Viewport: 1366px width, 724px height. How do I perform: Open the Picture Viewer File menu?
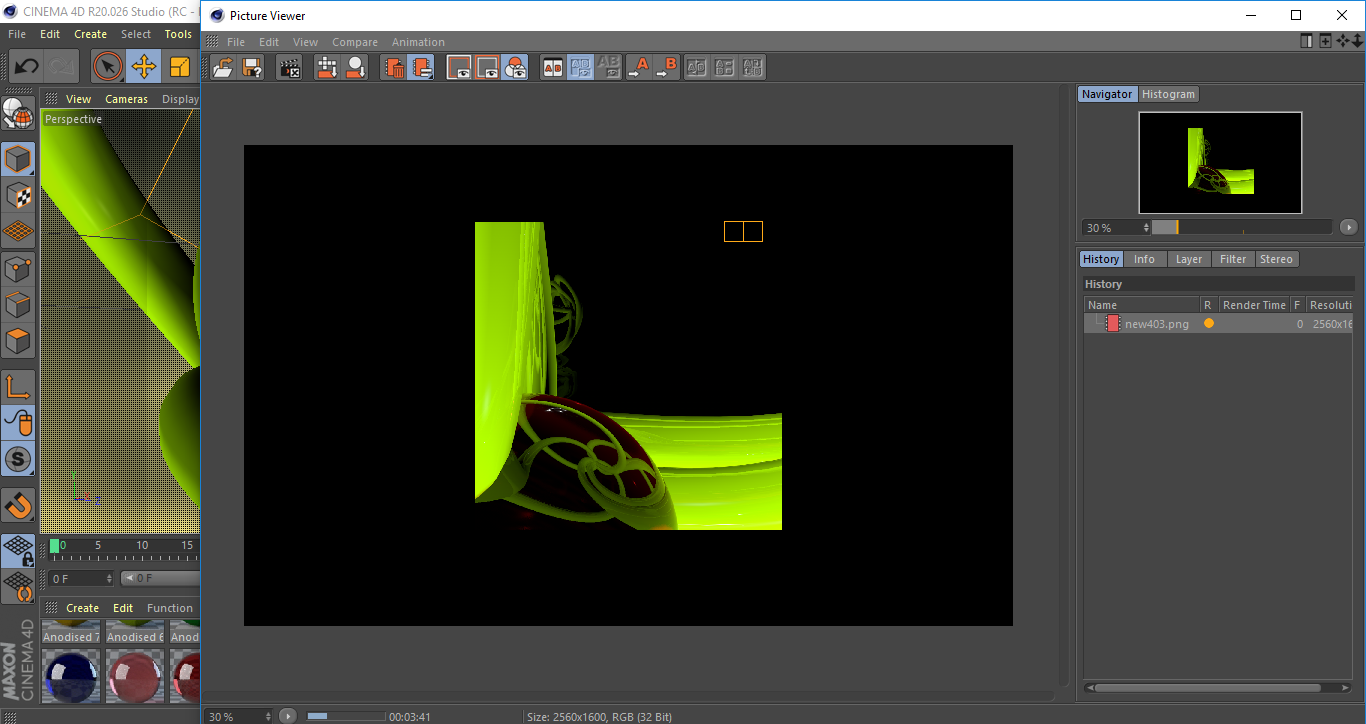[236, 42]
